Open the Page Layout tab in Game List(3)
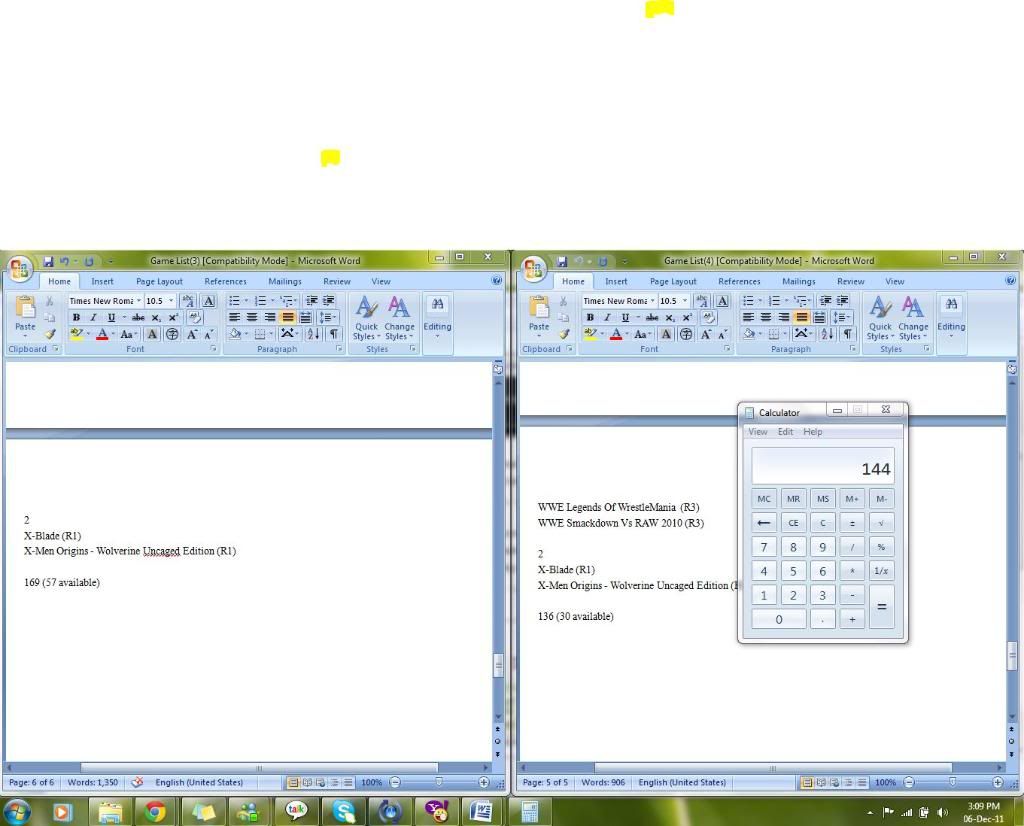This screenshot has height=826, width=1024. [159, 282]
